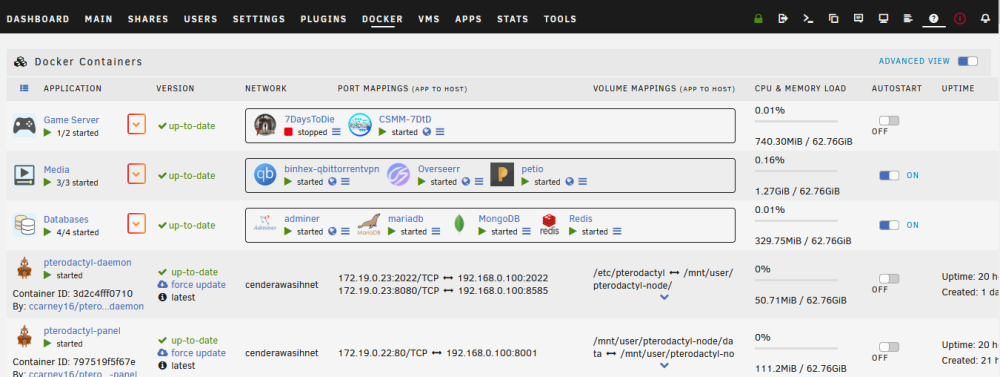This screenshot has height=377, width=1000.
Task: Click the red alert circle icon
Action: pyautogui.click(x=960, y=19)
